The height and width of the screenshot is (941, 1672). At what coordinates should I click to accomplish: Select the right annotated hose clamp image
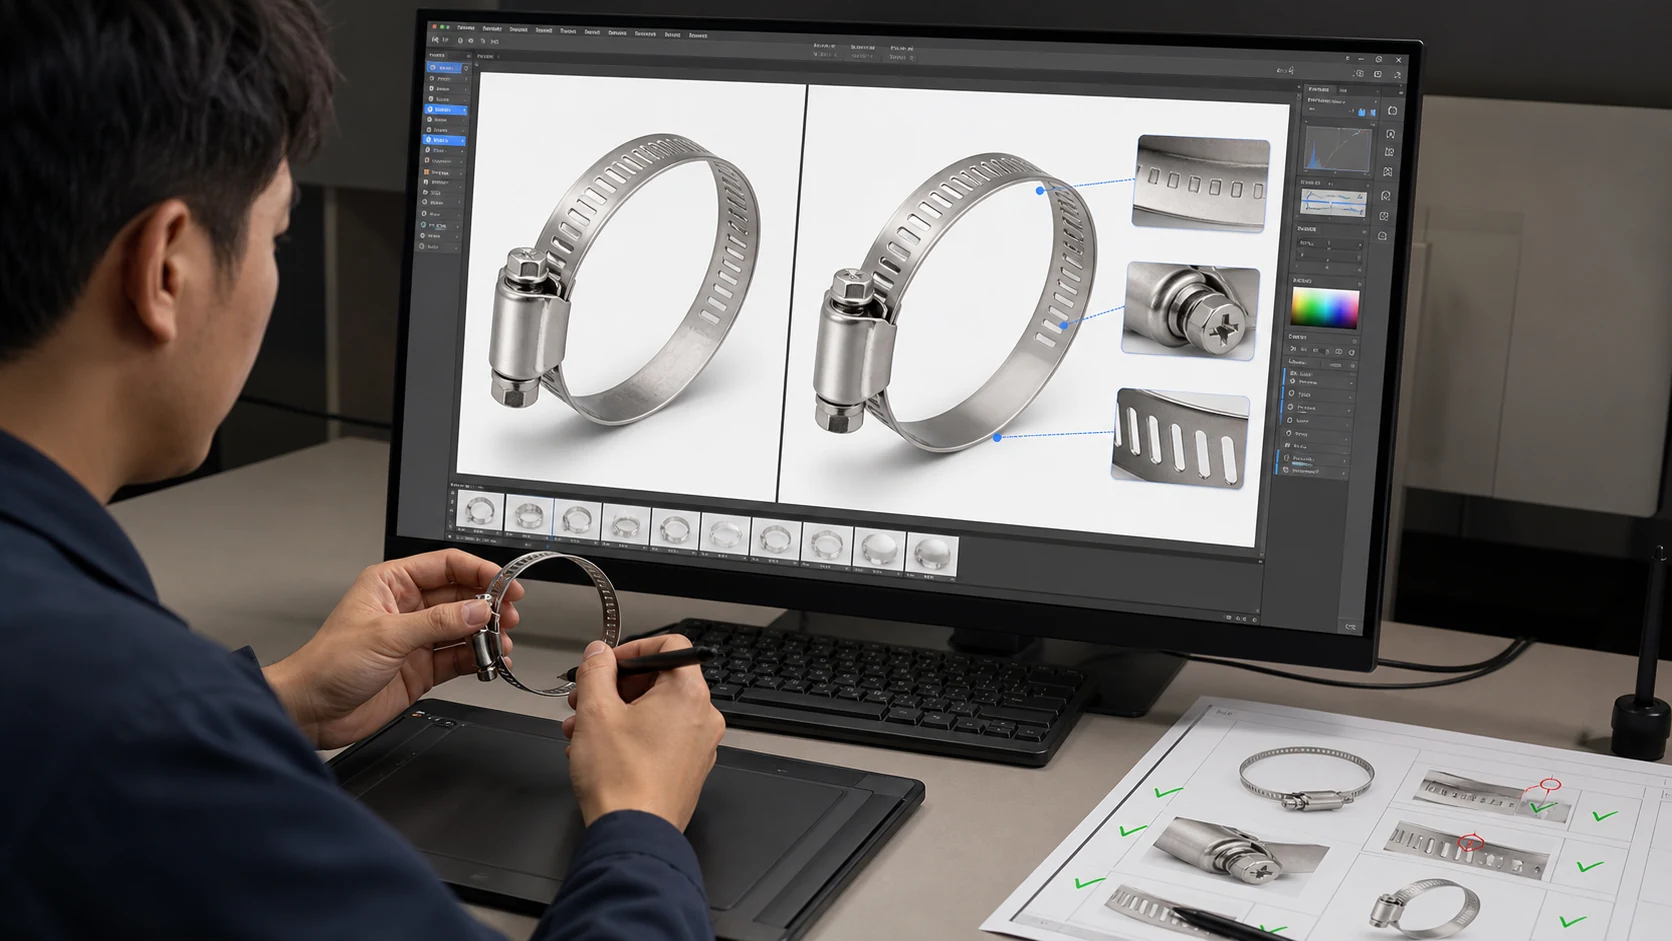point(955,305)
